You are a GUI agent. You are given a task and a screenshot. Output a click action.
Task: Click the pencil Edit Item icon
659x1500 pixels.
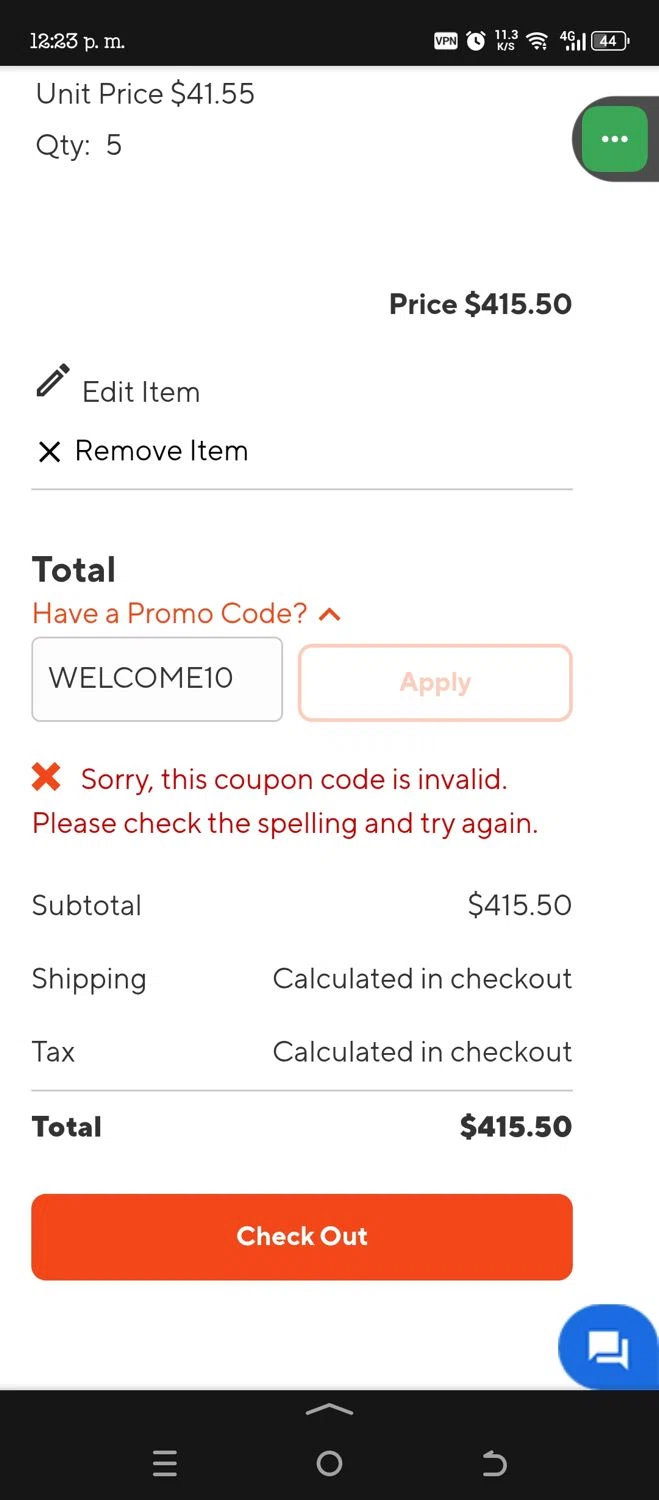point(53,381)
